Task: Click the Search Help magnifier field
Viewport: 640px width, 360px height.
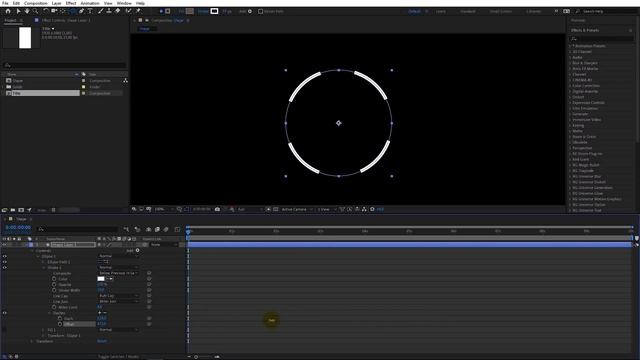Action: [605, 11]
